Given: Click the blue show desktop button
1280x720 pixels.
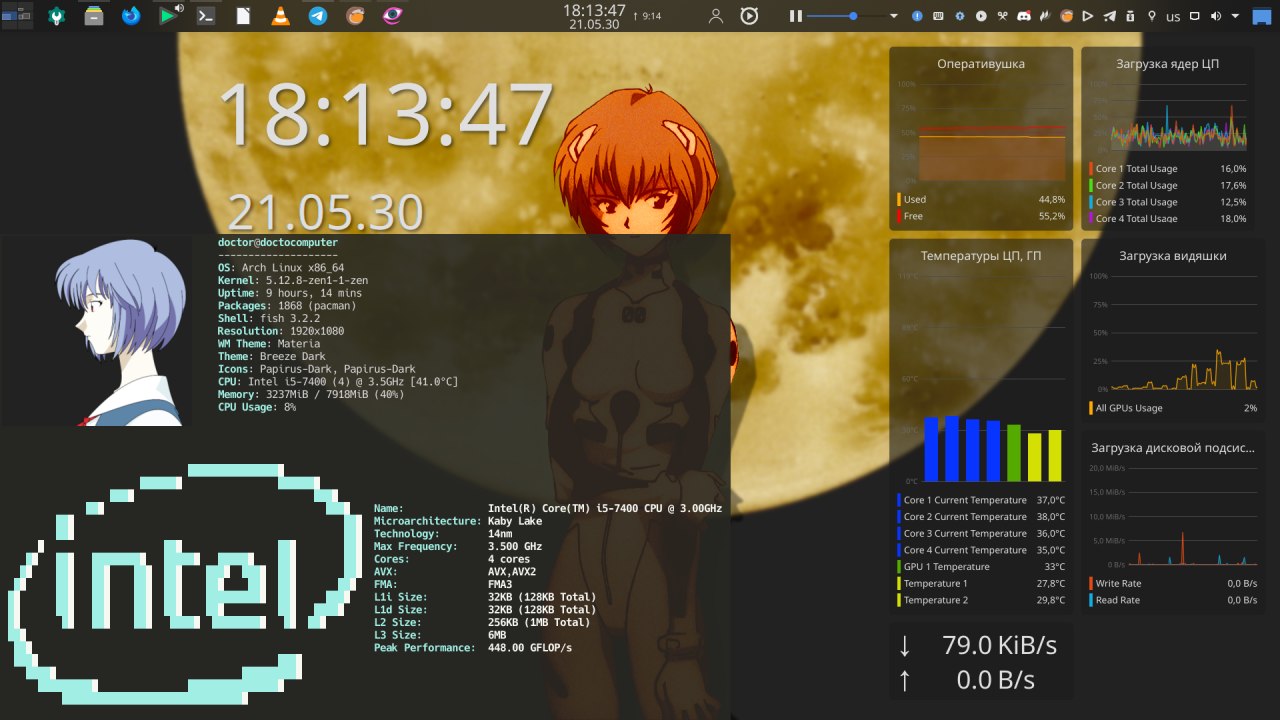Looking at the screenshot, I should click(x=1262, y=16).
